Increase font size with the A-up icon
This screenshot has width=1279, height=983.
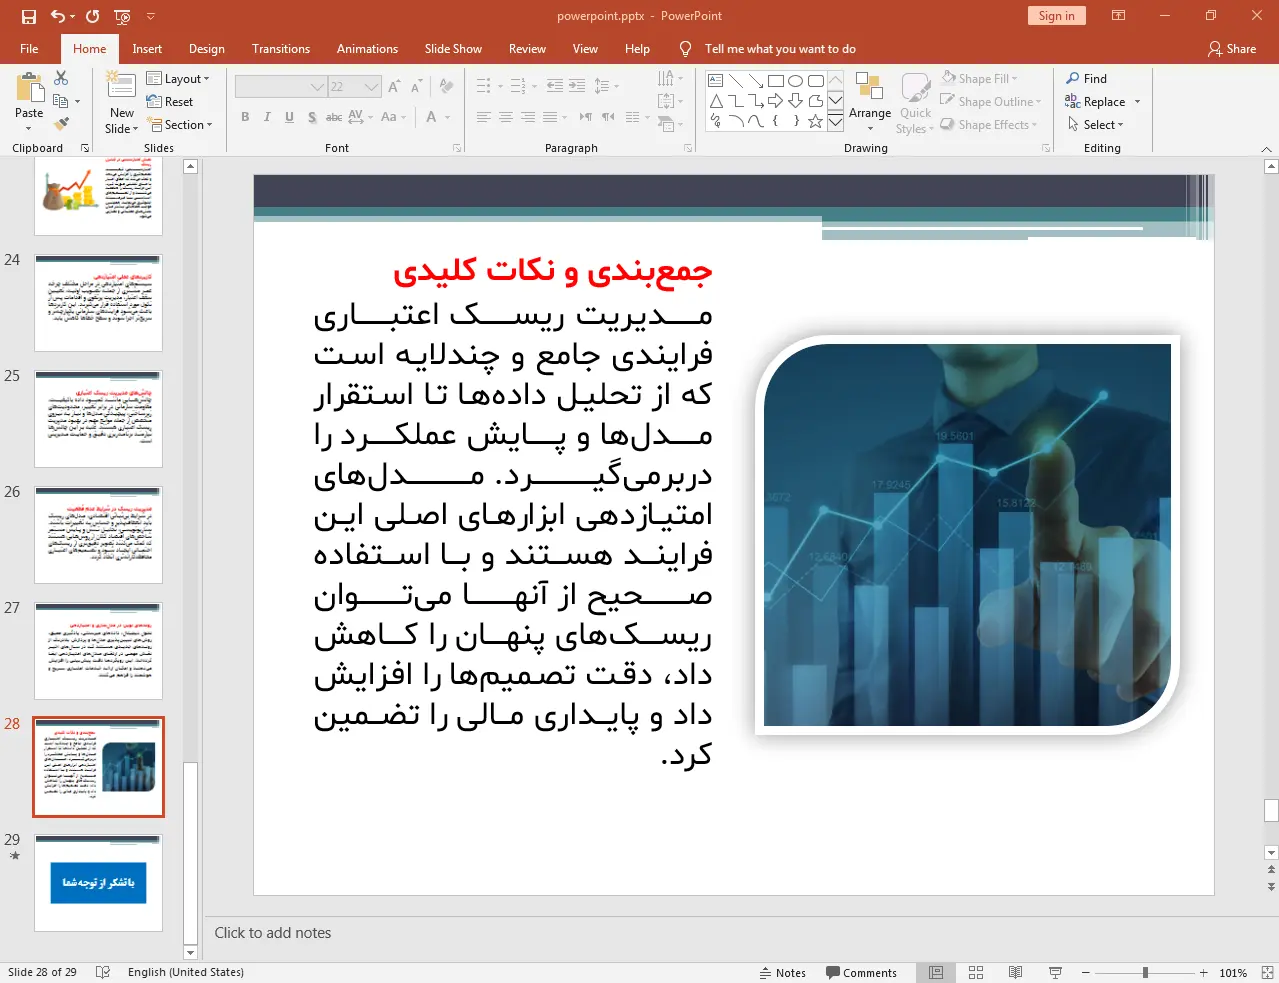coord(394,87)
